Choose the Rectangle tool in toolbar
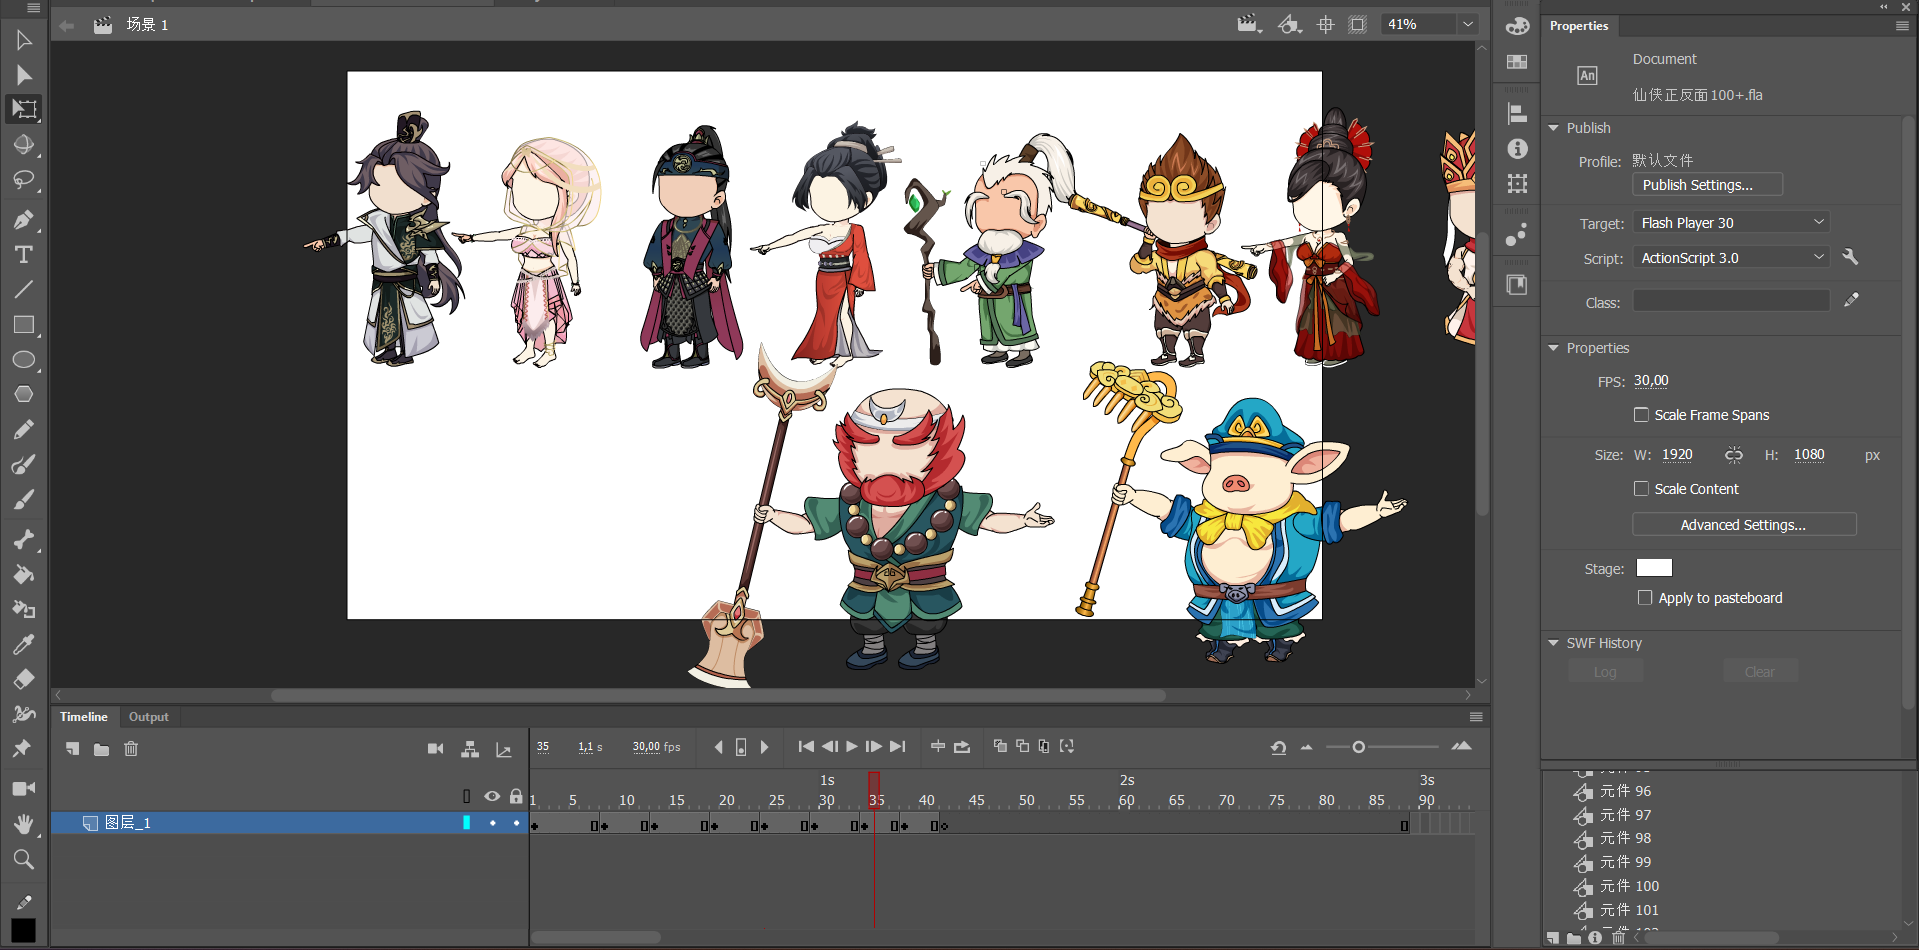Viewport: 1919px width, 950px height. pos(23,325)
